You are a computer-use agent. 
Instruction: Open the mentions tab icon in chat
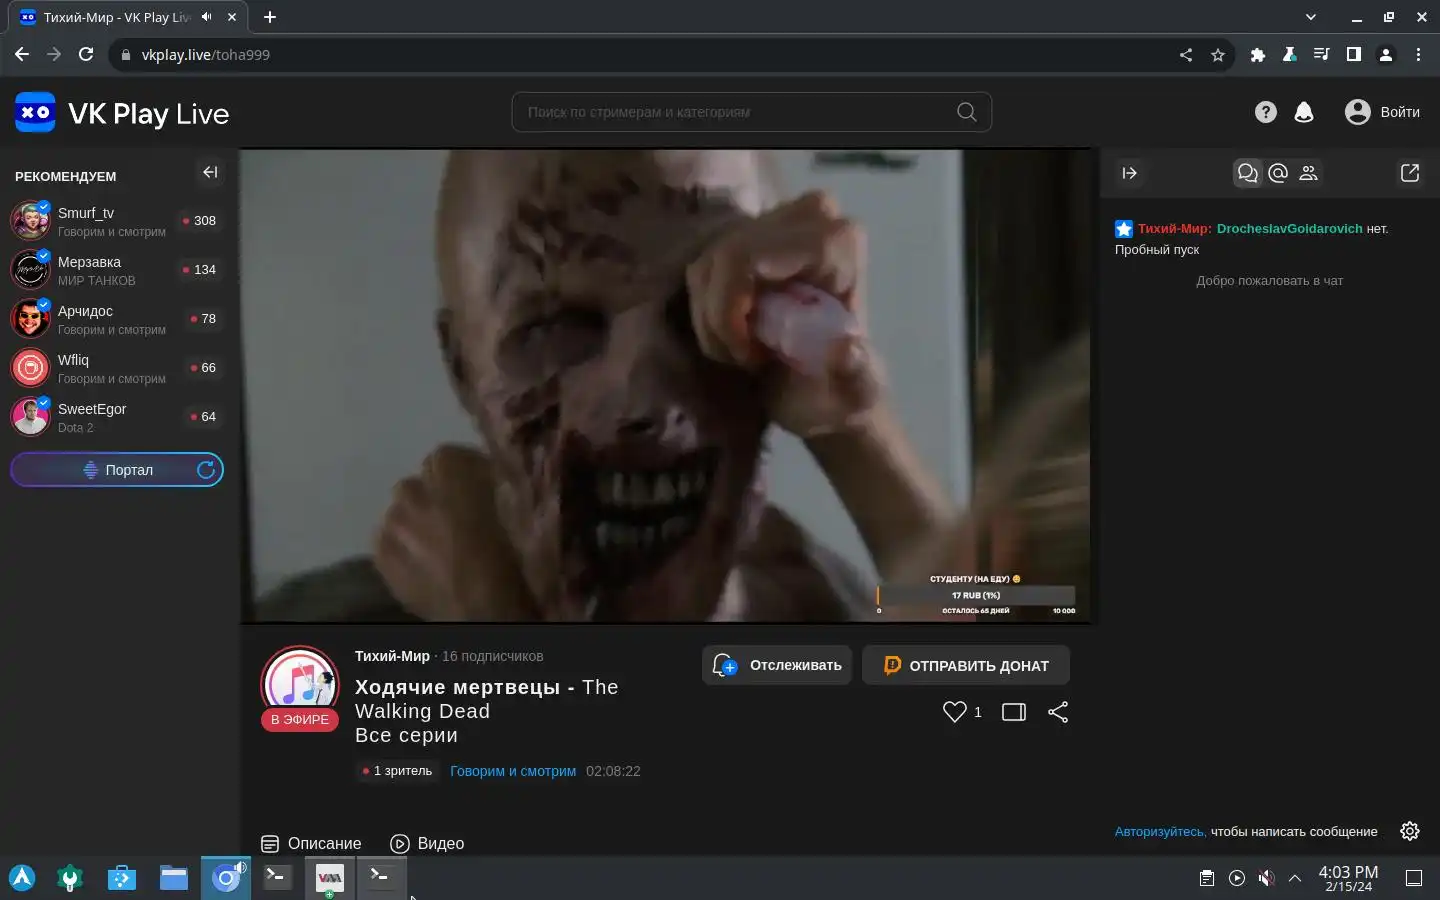(1278, 173)
